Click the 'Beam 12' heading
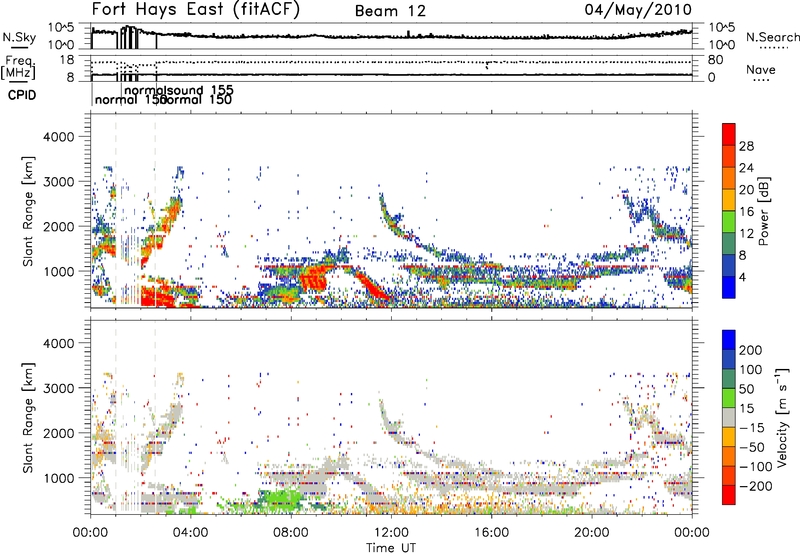 [390, 11]
